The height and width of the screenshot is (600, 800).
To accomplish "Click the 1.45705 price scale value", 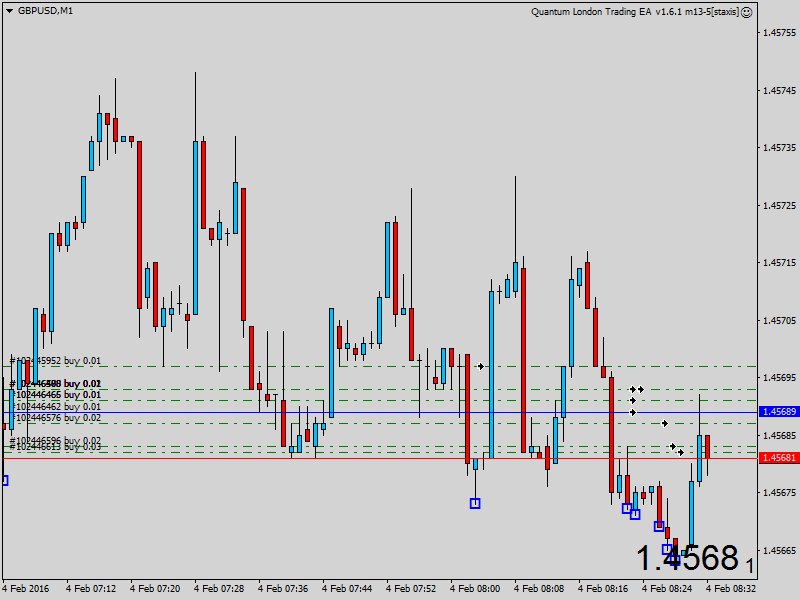I will 779,320.
